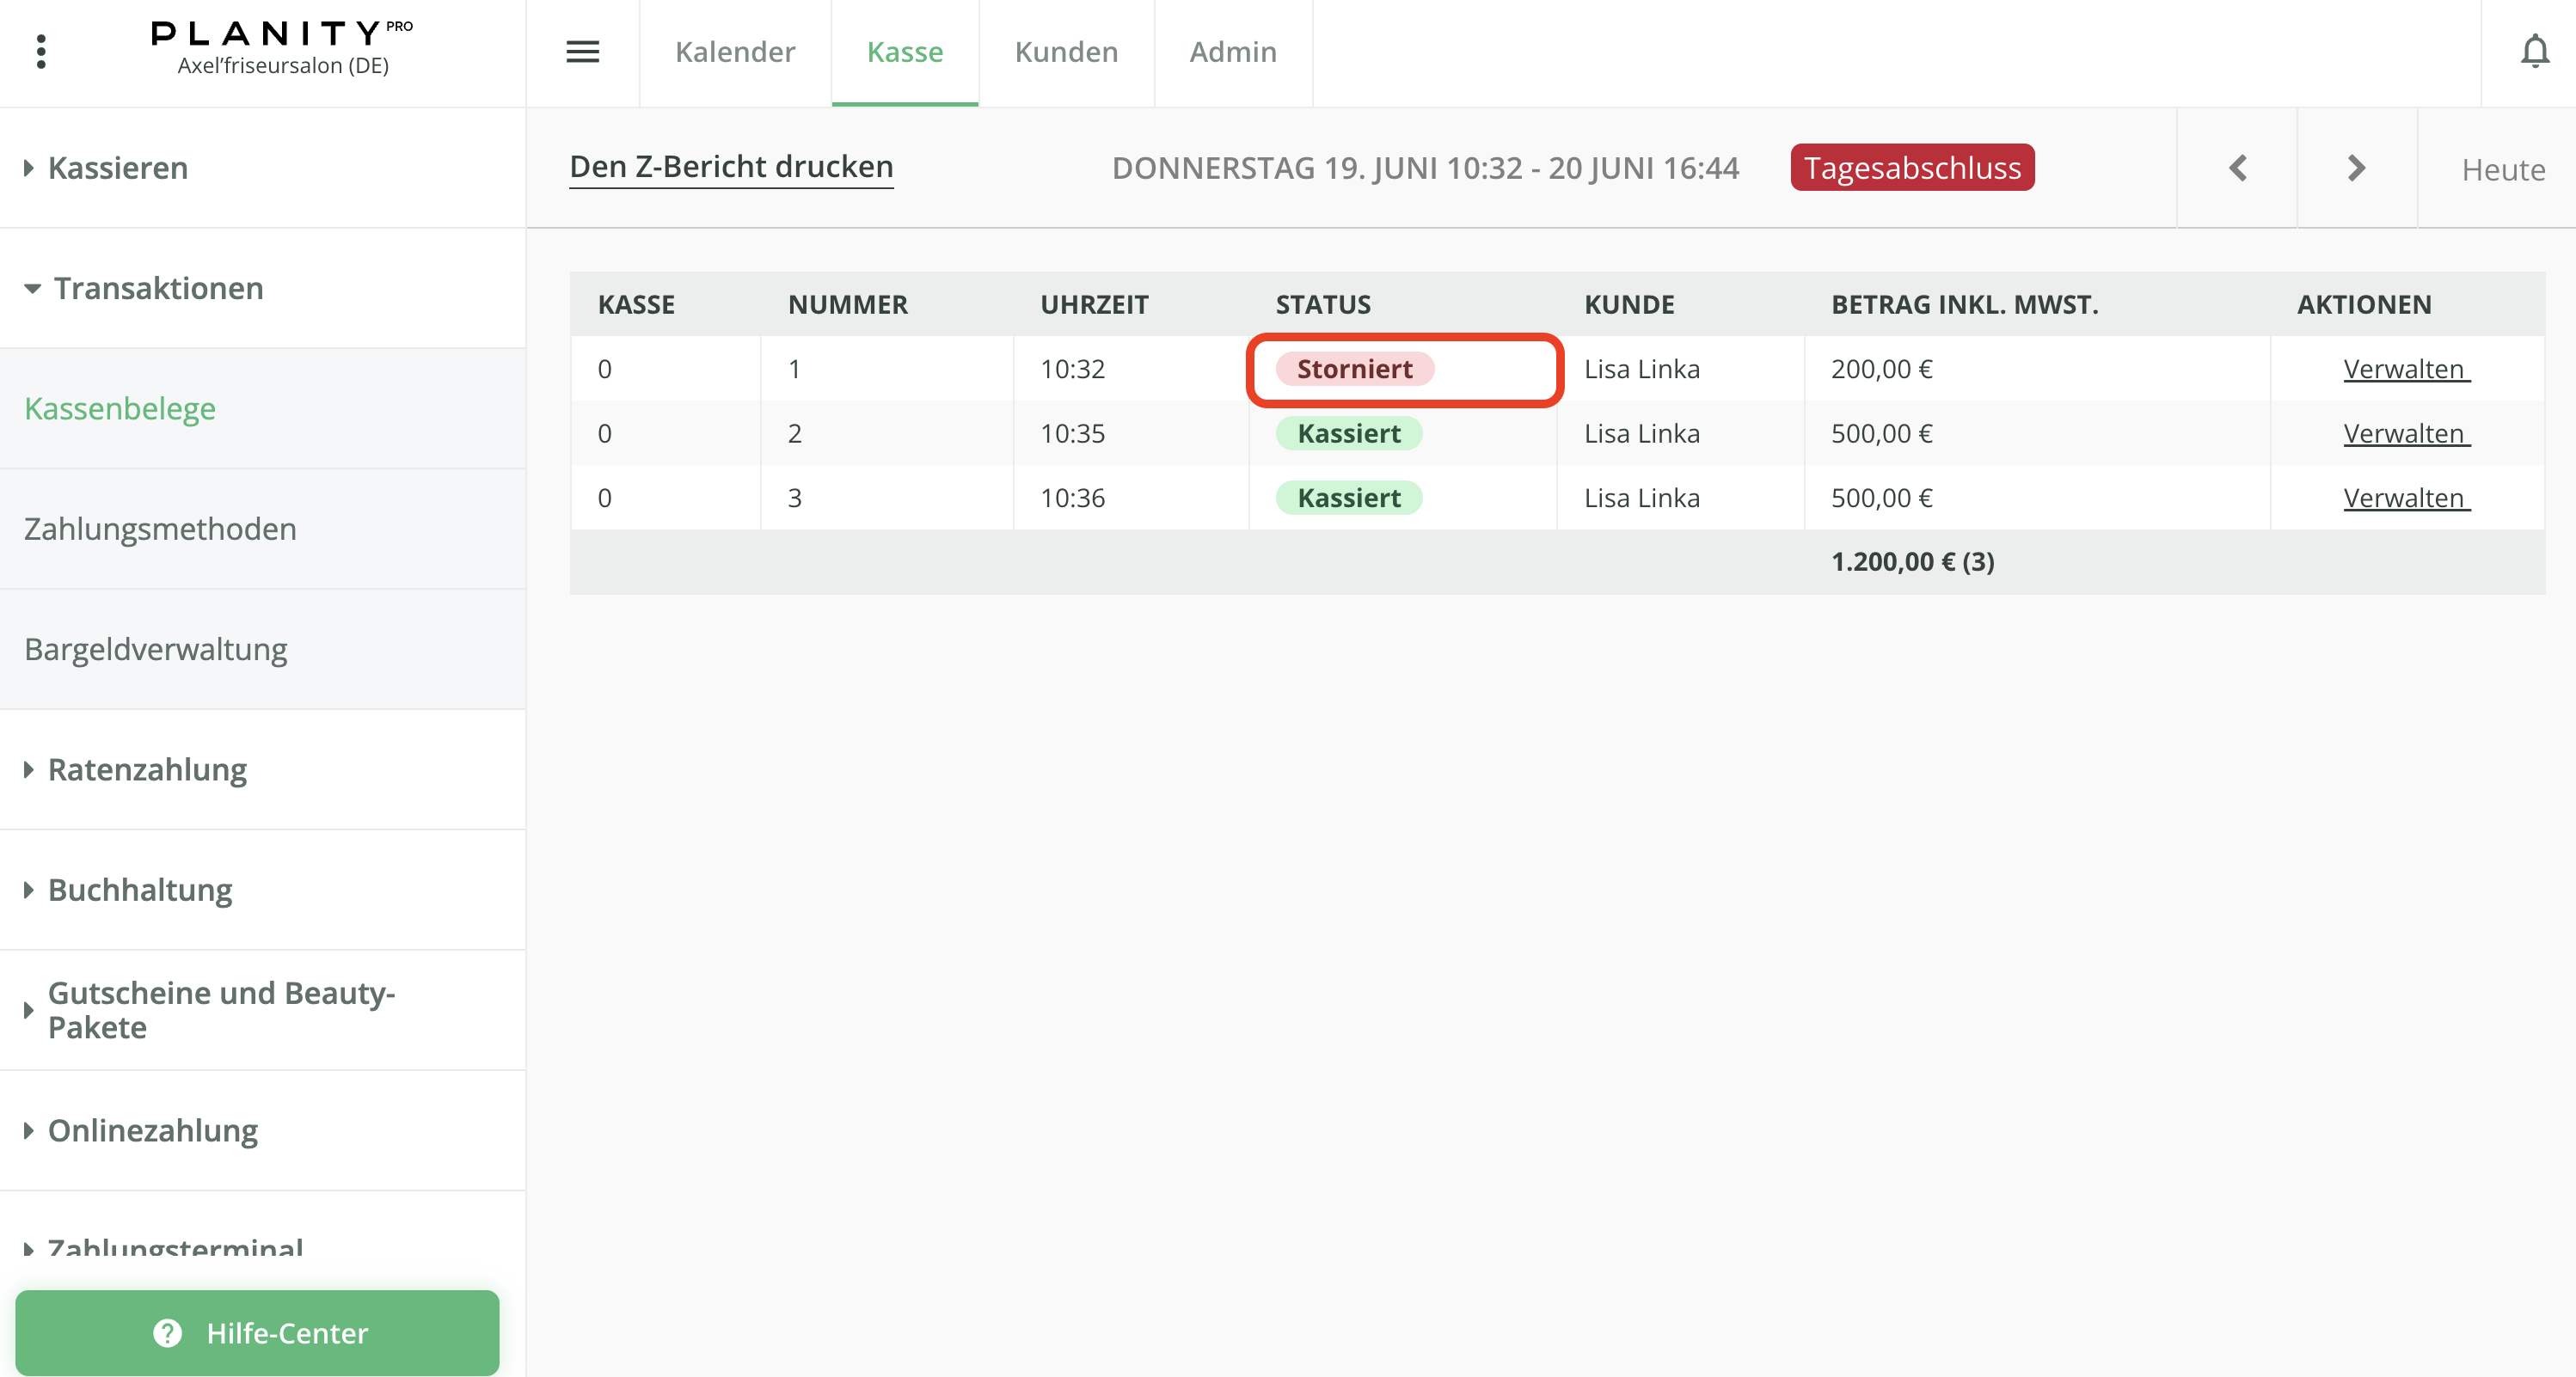2576x1377 pixels.
Task: Expand the Ratenzahlung section
Action: [147, 769]
